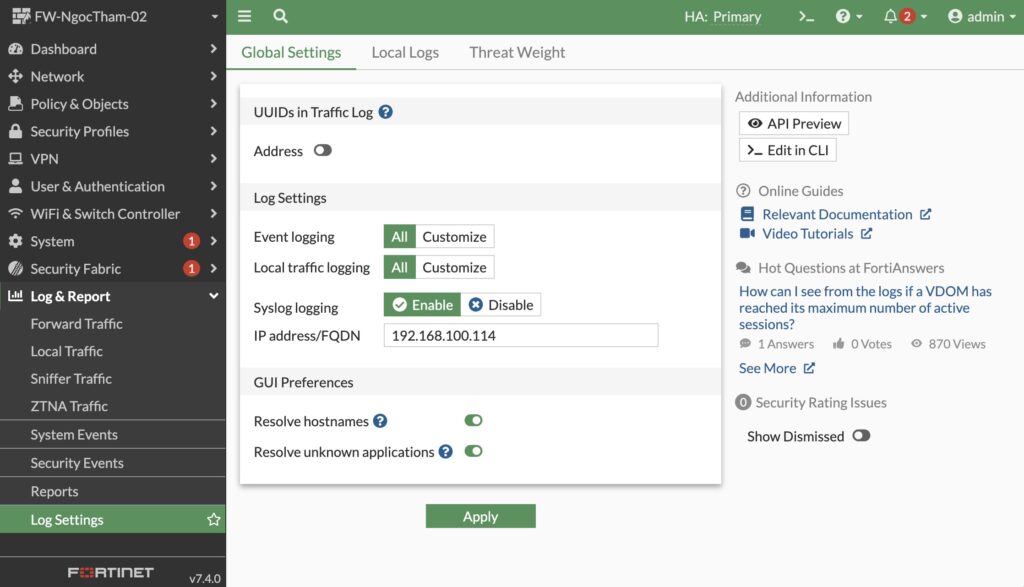Click the Apply button
This screenshot has height=587, width=1024.
pyautogui.click(x=481, y=516)
